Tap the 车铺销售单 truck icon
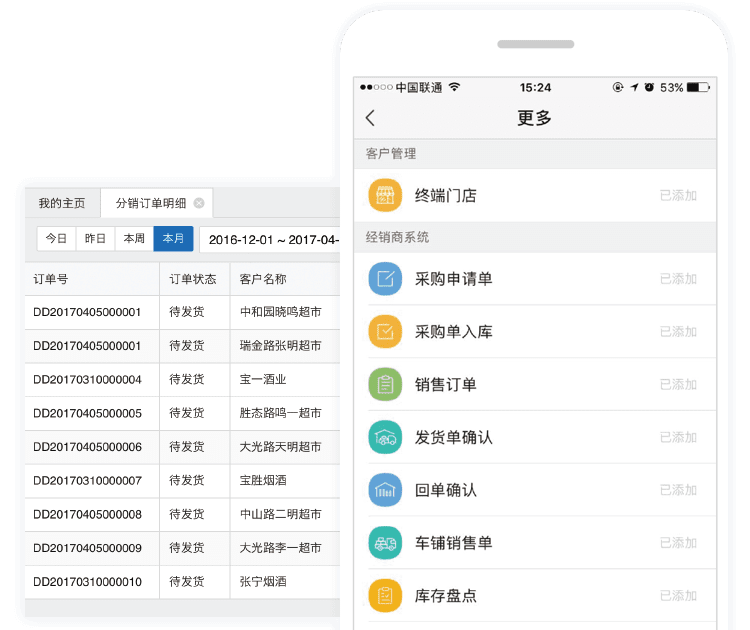The width and height of the screenshot is (750, 630). pos(385,544)
